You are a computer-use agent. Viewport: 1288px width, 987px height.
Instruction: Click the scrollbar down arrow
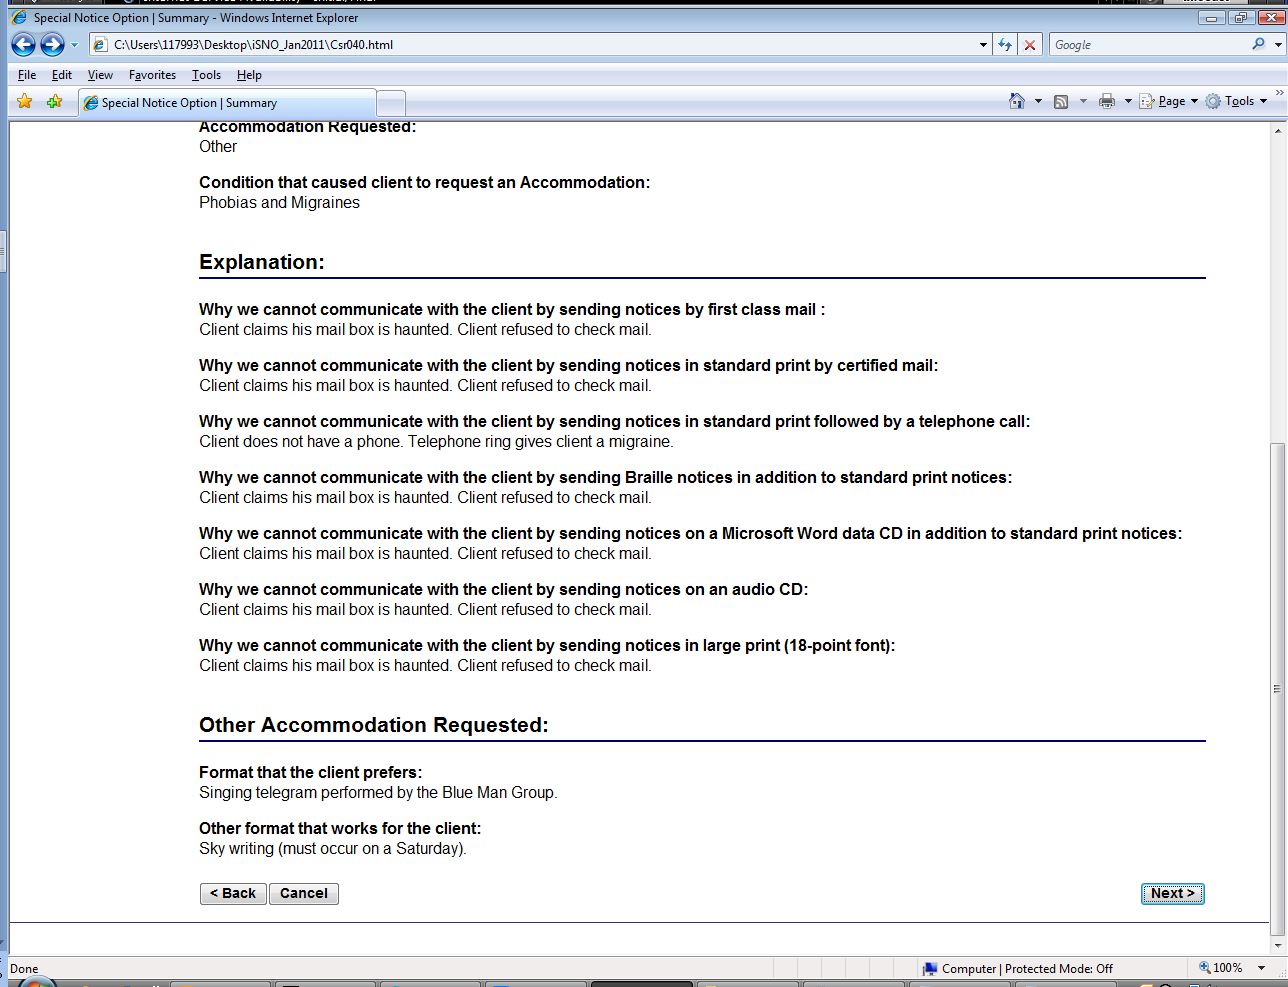[x=1277, y=945]
